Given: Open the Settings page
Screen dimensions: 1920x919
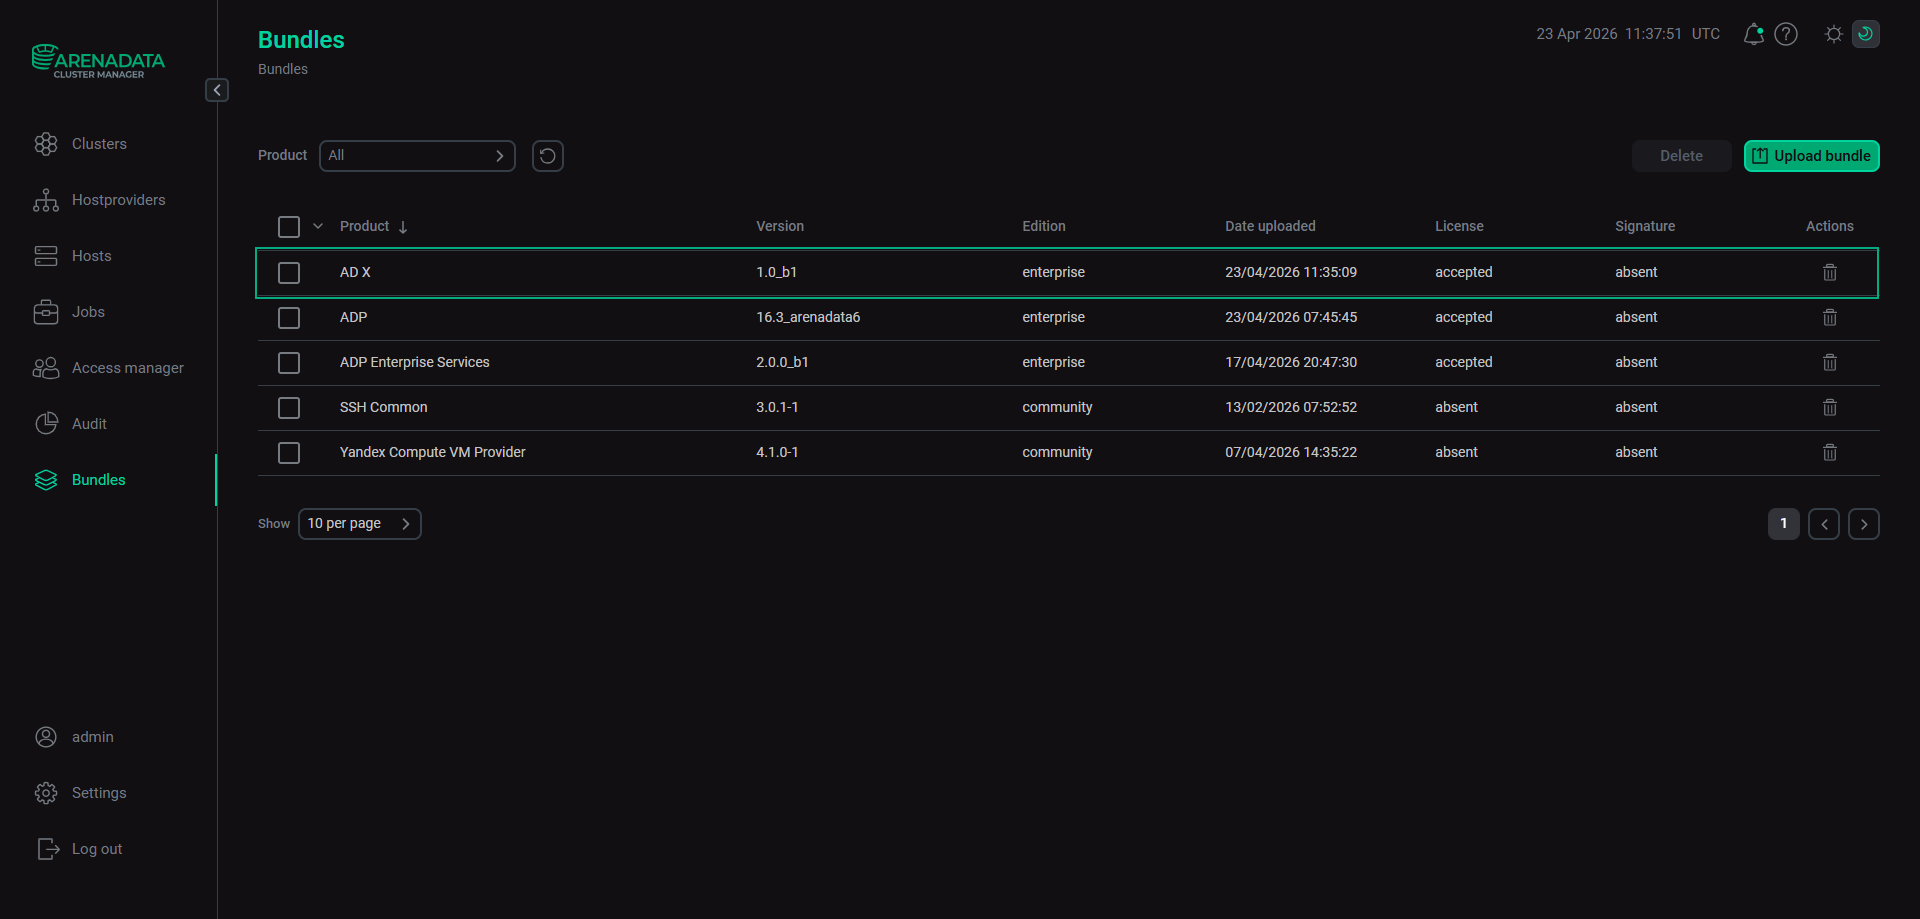Looking at the screenshot, I should point(99,793).
